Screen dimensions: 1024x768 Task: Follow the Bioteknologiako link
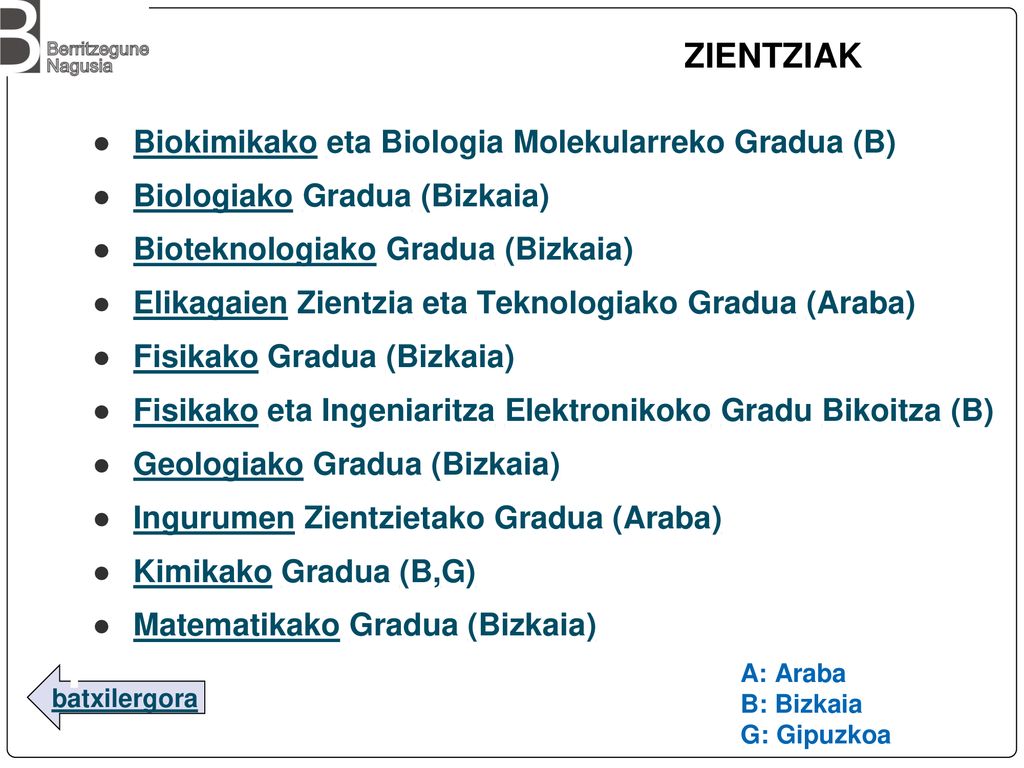(255, 250)
